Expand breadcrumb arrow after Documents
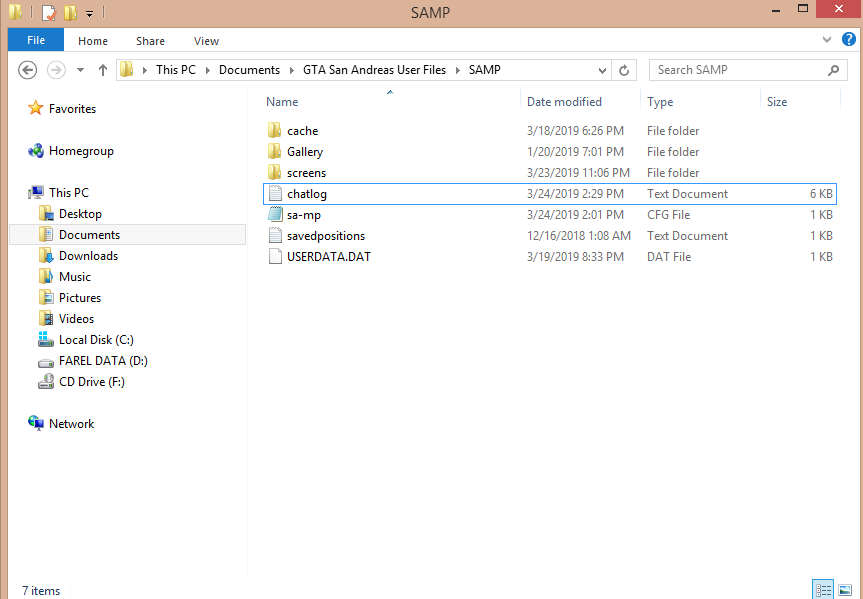 pyautogui.click(x=292, y=70)
